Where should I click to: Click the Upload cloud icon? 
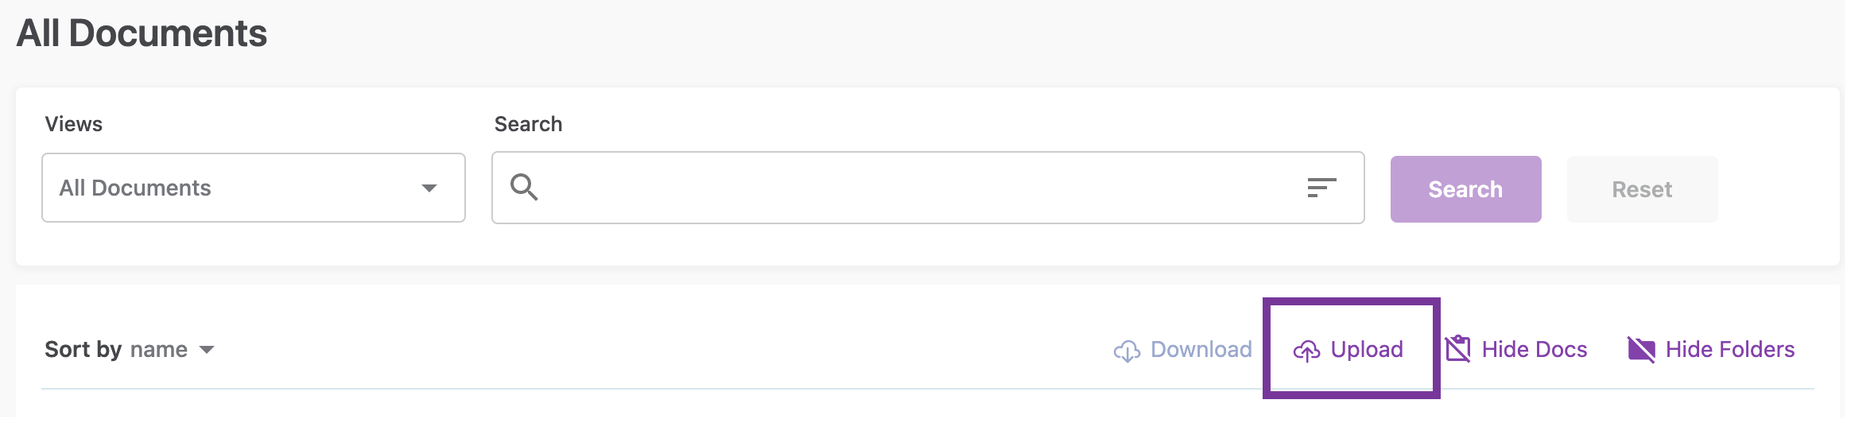point(1306,351)
